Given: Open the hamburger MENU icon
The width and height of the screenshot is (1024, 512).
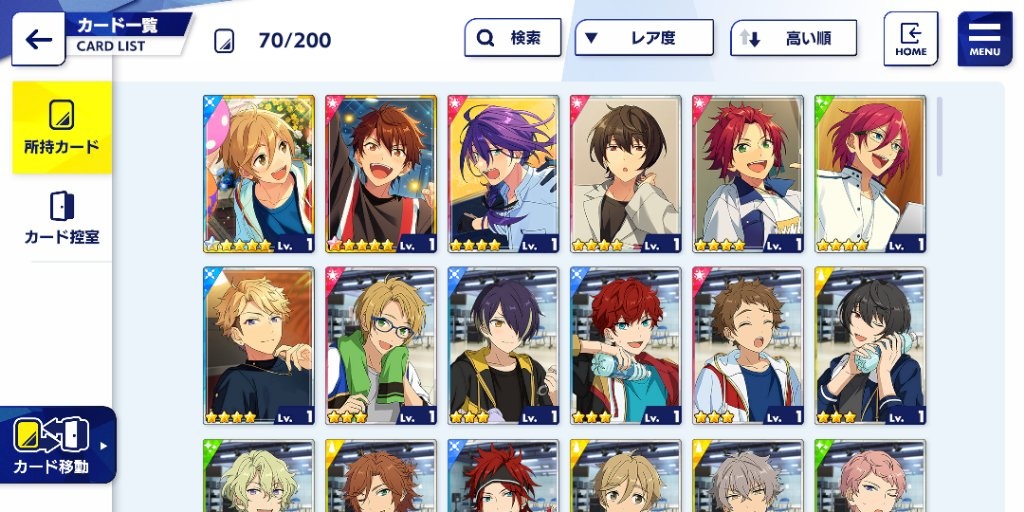Looking at the screenshot, I should (984, 39).
